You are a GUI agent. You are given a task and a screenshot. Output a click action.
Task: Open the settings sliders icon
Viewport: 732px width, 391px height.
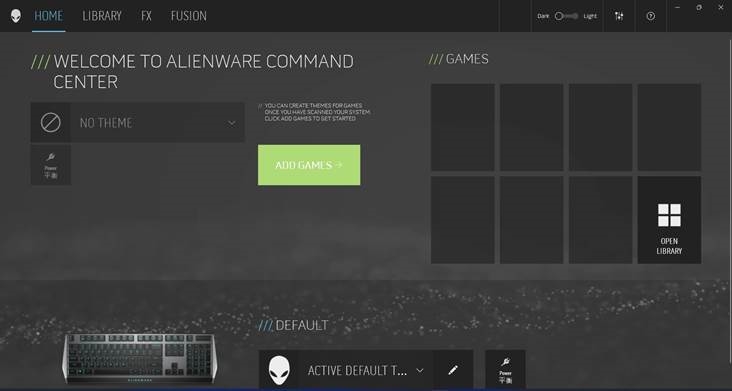click(x=619, y=16)
